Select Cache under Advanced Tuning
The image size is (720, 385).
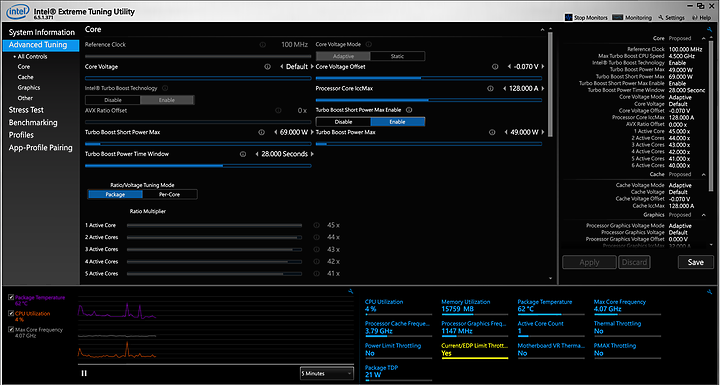[26, 77]
